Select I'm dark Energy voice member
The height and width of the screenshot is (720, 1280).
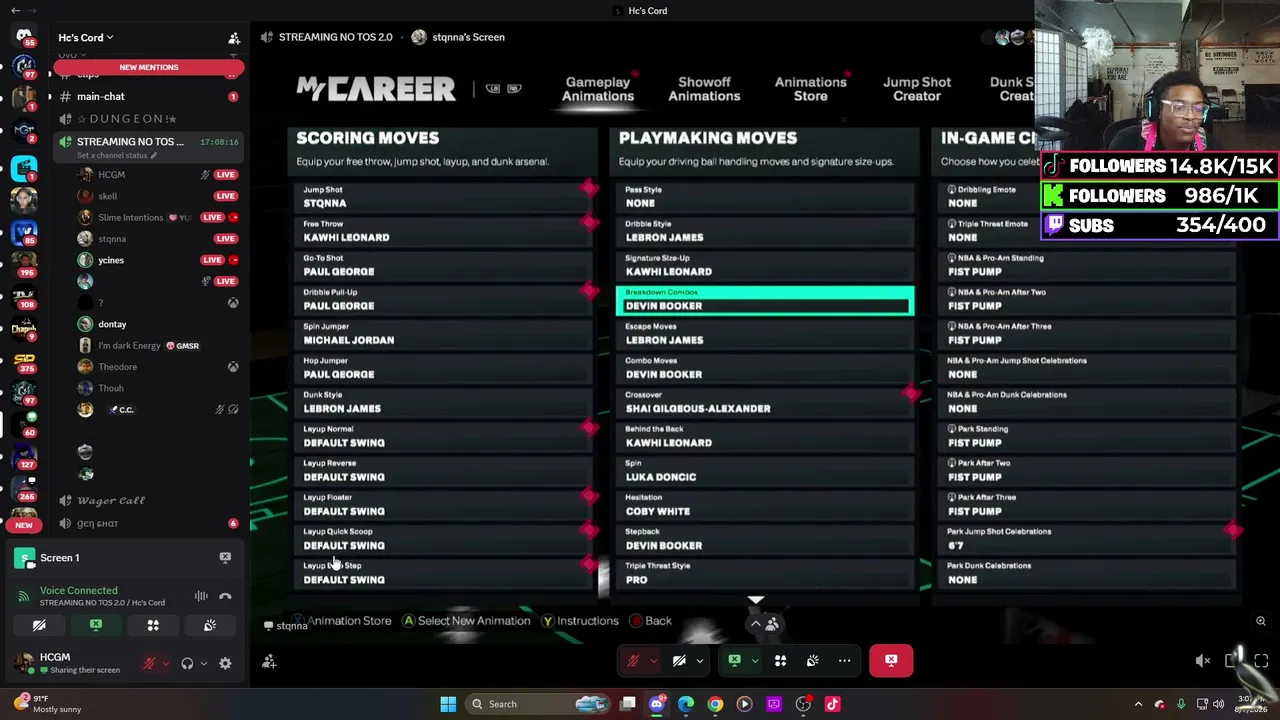pos(129,346)
